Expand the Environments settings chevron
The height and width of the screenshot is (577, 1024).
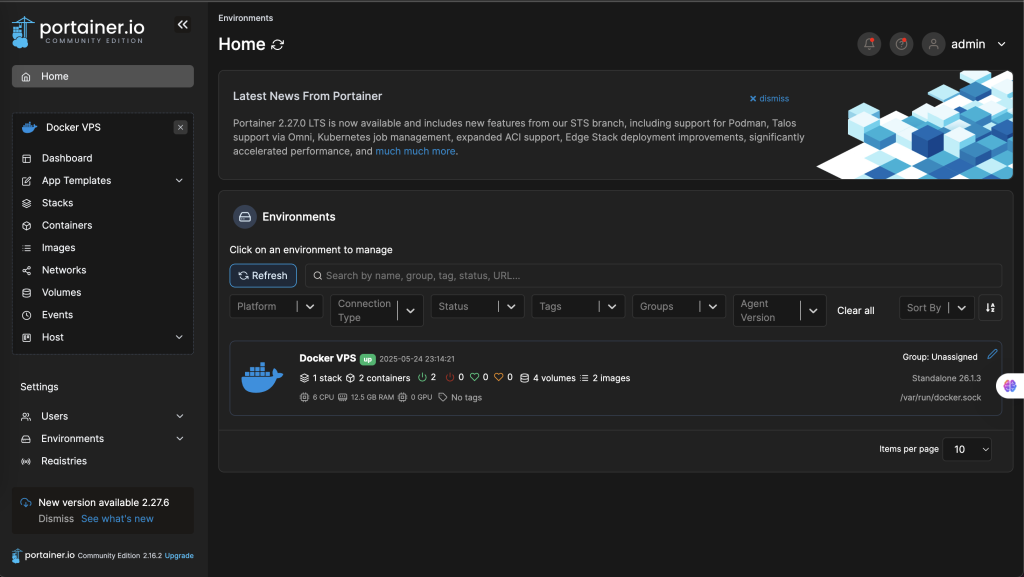[180, 439]
